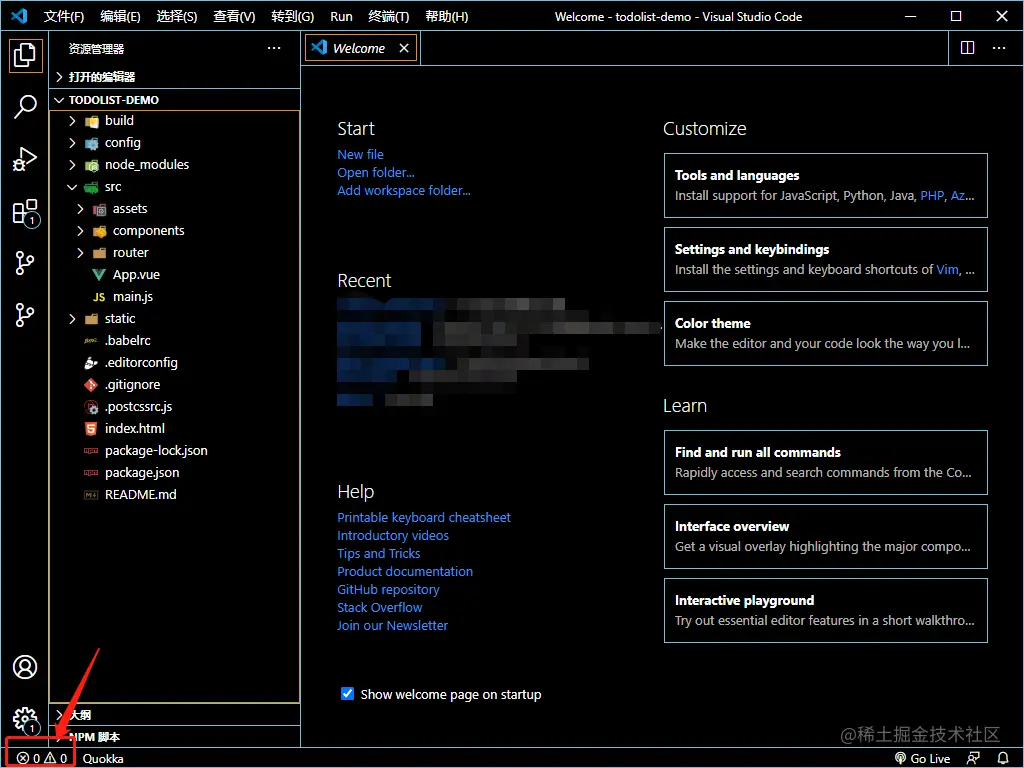Open Source Control view icon

[25, 263]
